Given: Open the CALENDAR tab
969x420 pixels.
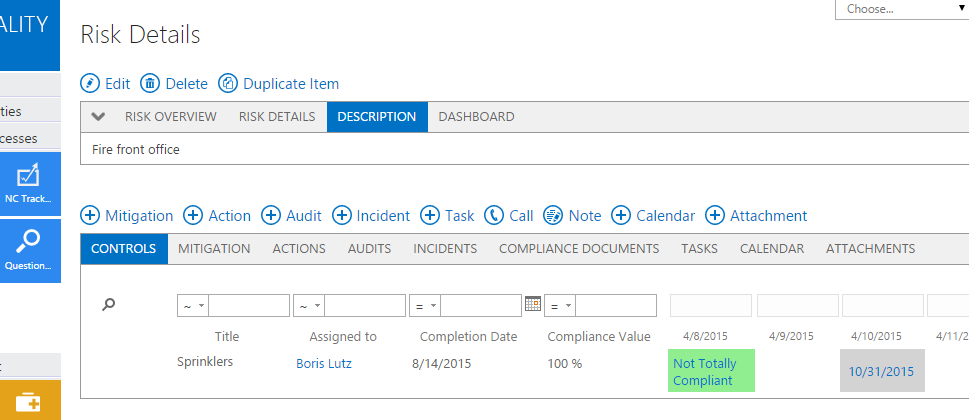Looking at the screenshot, I should (772, 249).
